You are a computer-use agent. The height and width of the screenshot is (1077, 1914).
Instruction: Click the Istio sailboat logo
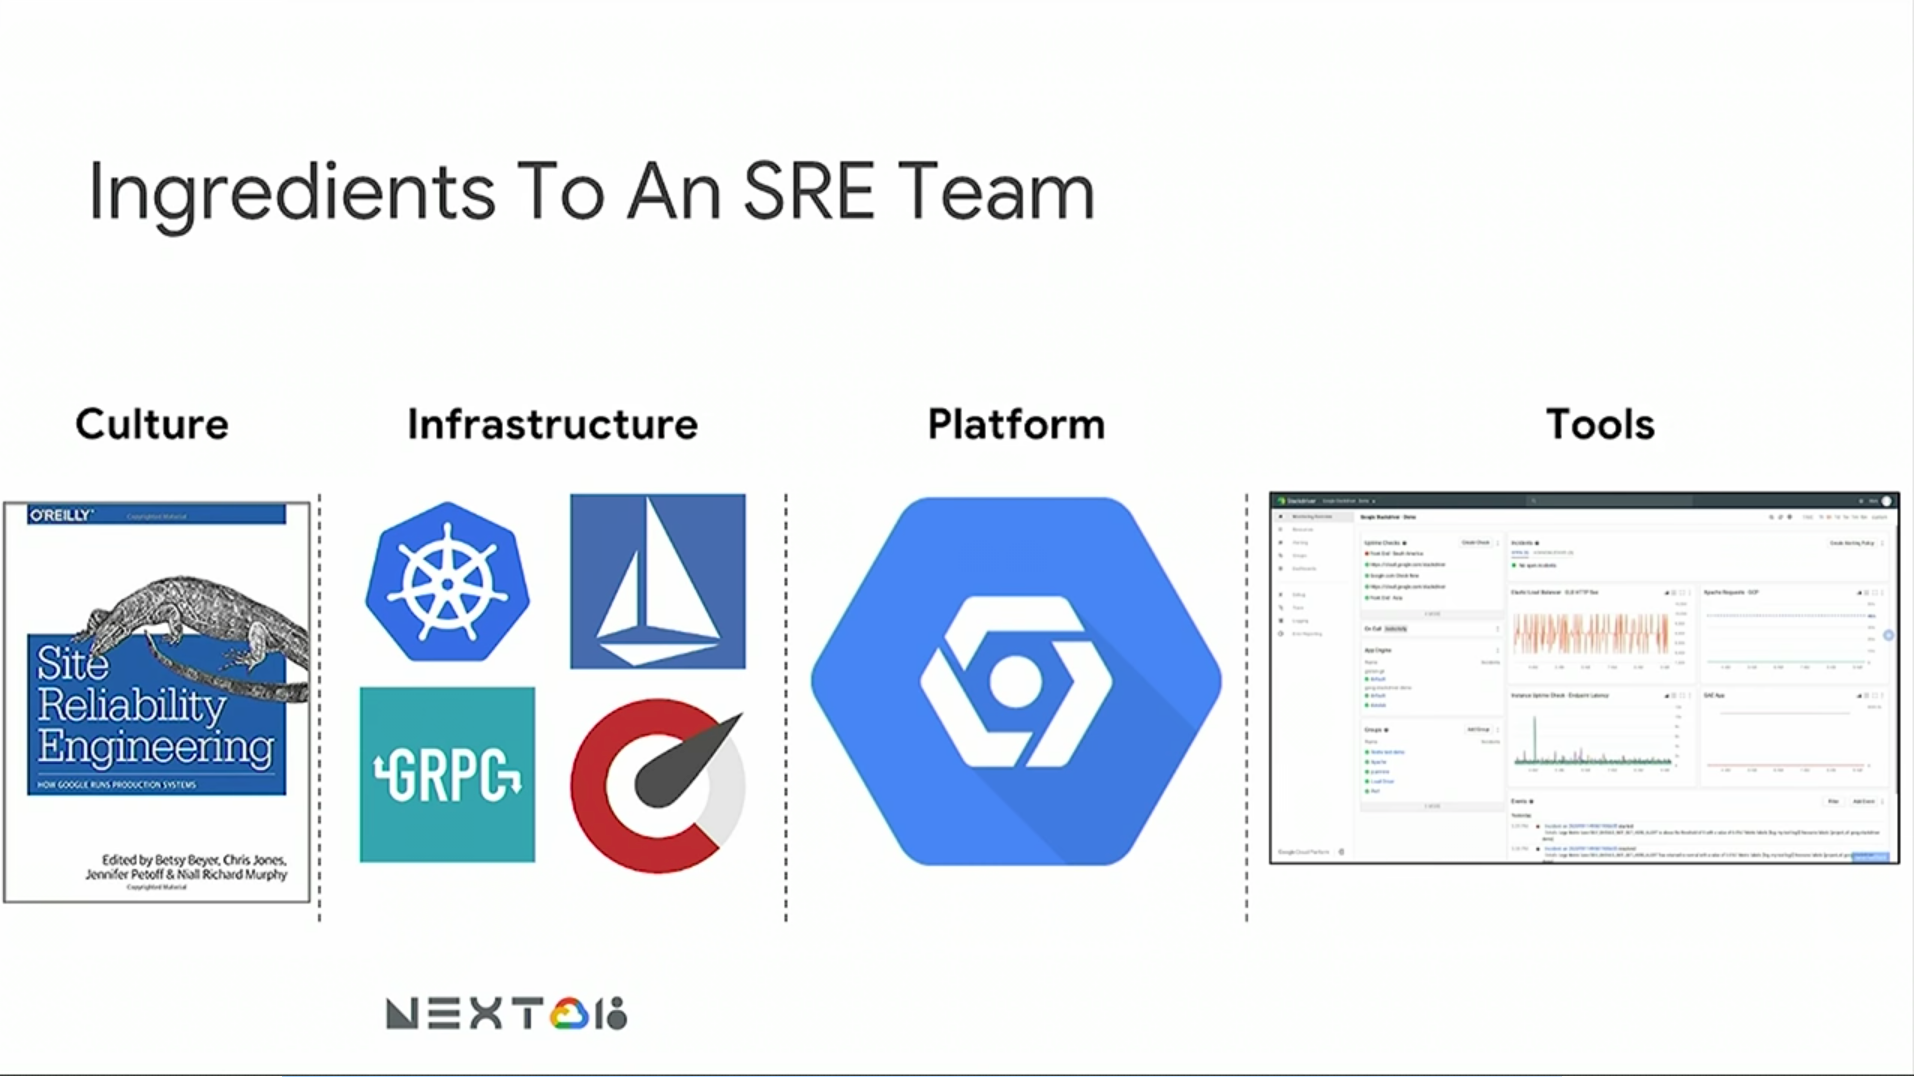[657, 581]
